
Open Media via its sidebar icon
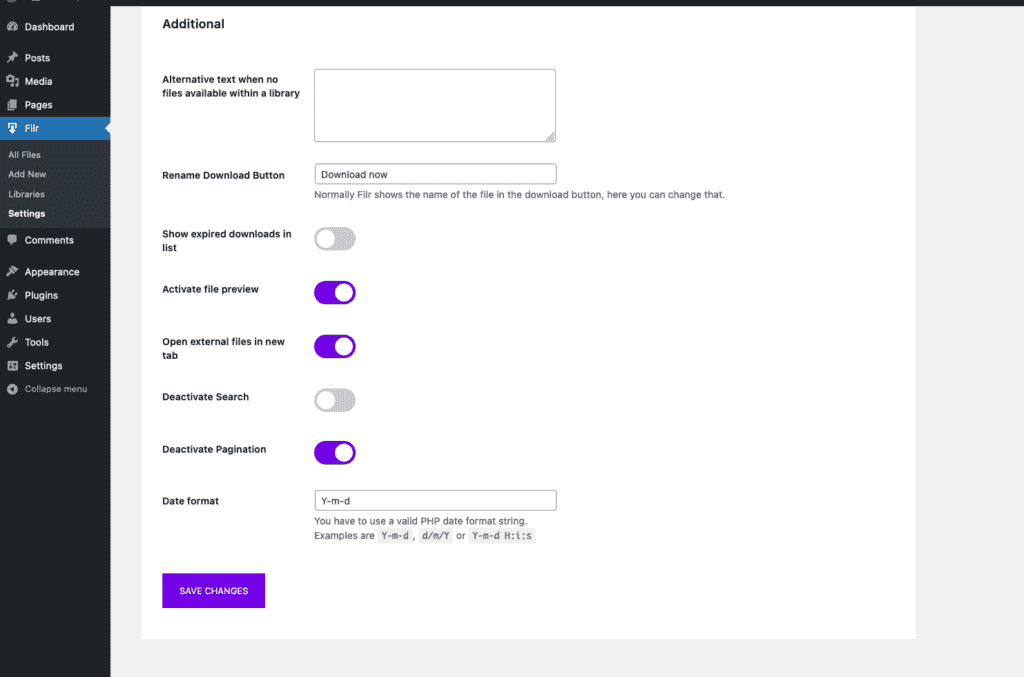click(12, 81)
